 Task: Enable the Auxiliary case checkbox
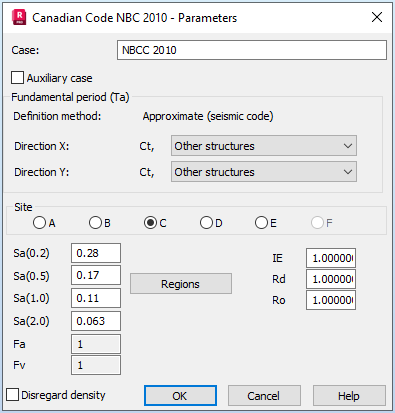pos(17,78)
